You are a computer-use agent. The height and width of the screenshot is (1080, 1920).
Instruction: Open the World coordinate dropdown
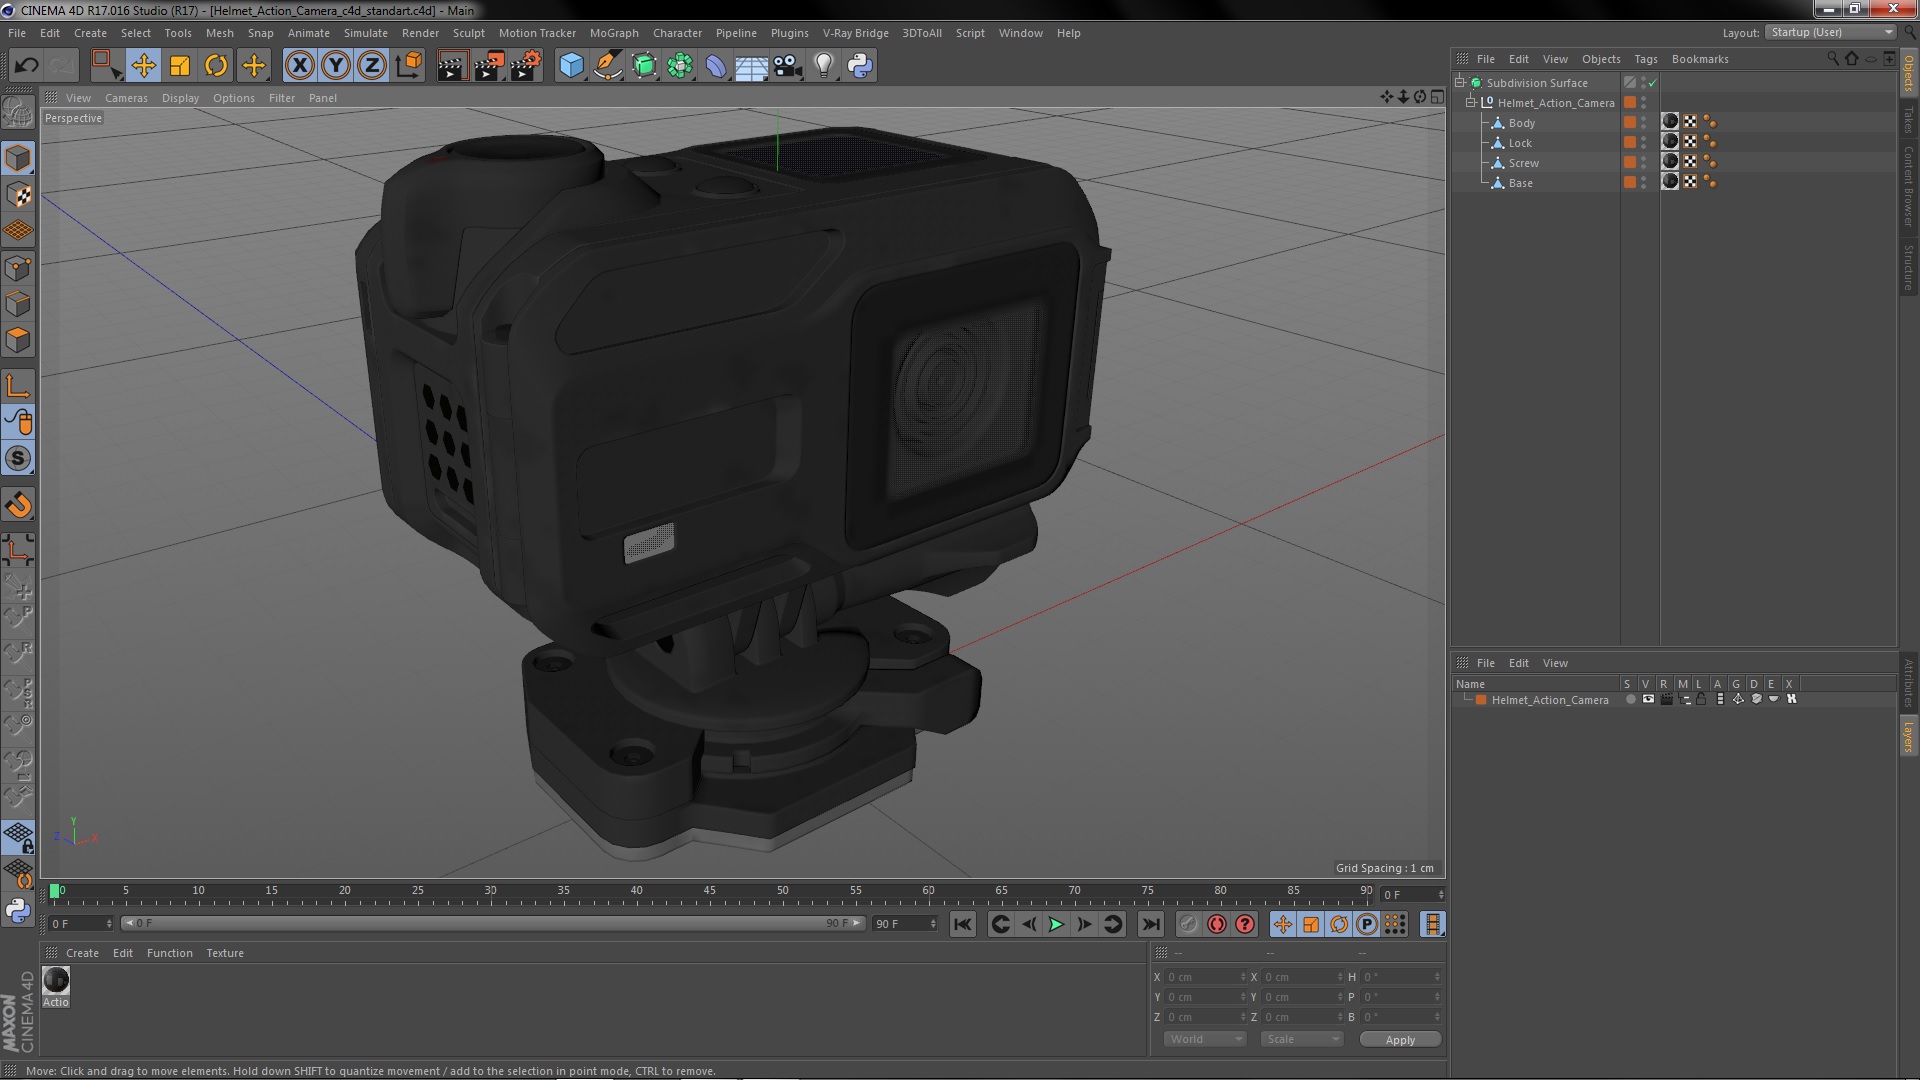(1205, 1040)
